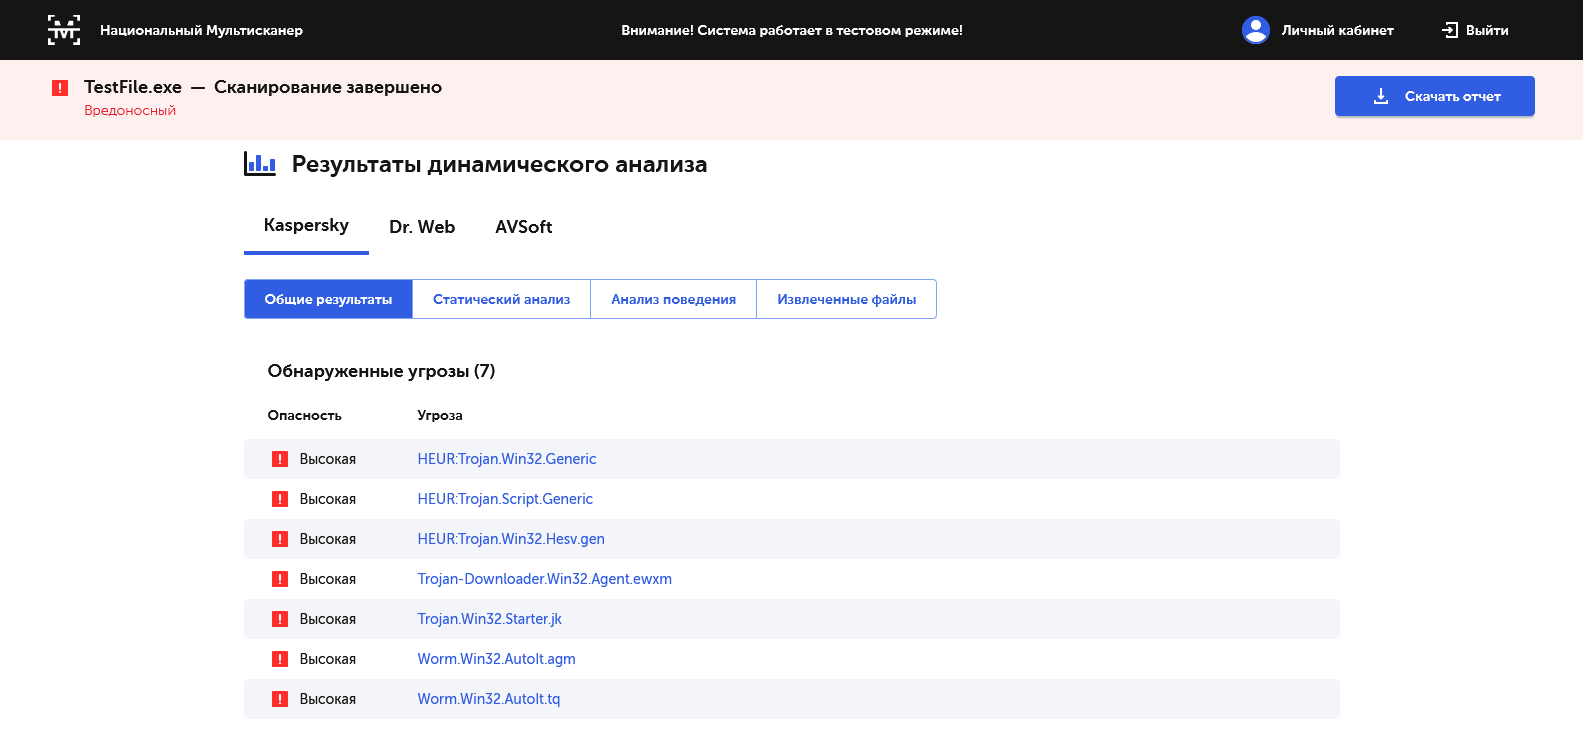This screenshot has width=1583, height=756.
Task: Click the bar chart icon near Результаты динамического анализа
Action: (x=260, y=164)
